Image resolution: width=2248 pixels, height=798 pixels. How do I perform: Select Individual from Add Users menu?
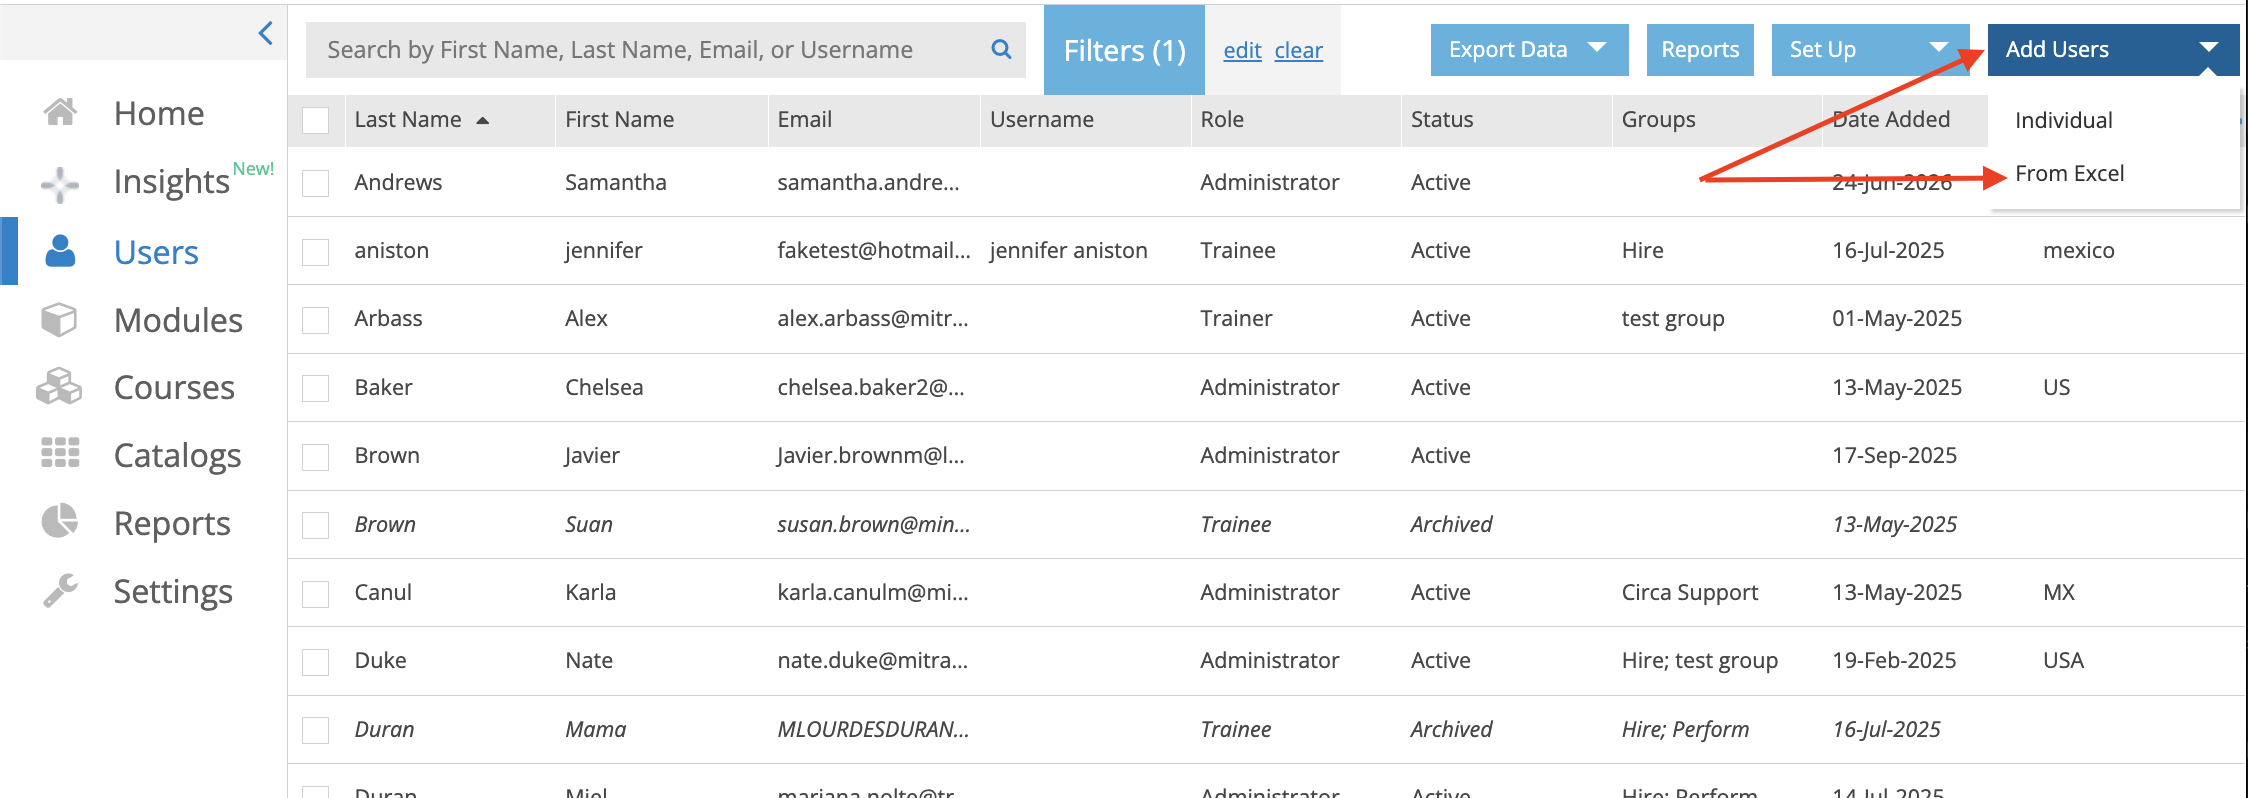click(2063, 120)
